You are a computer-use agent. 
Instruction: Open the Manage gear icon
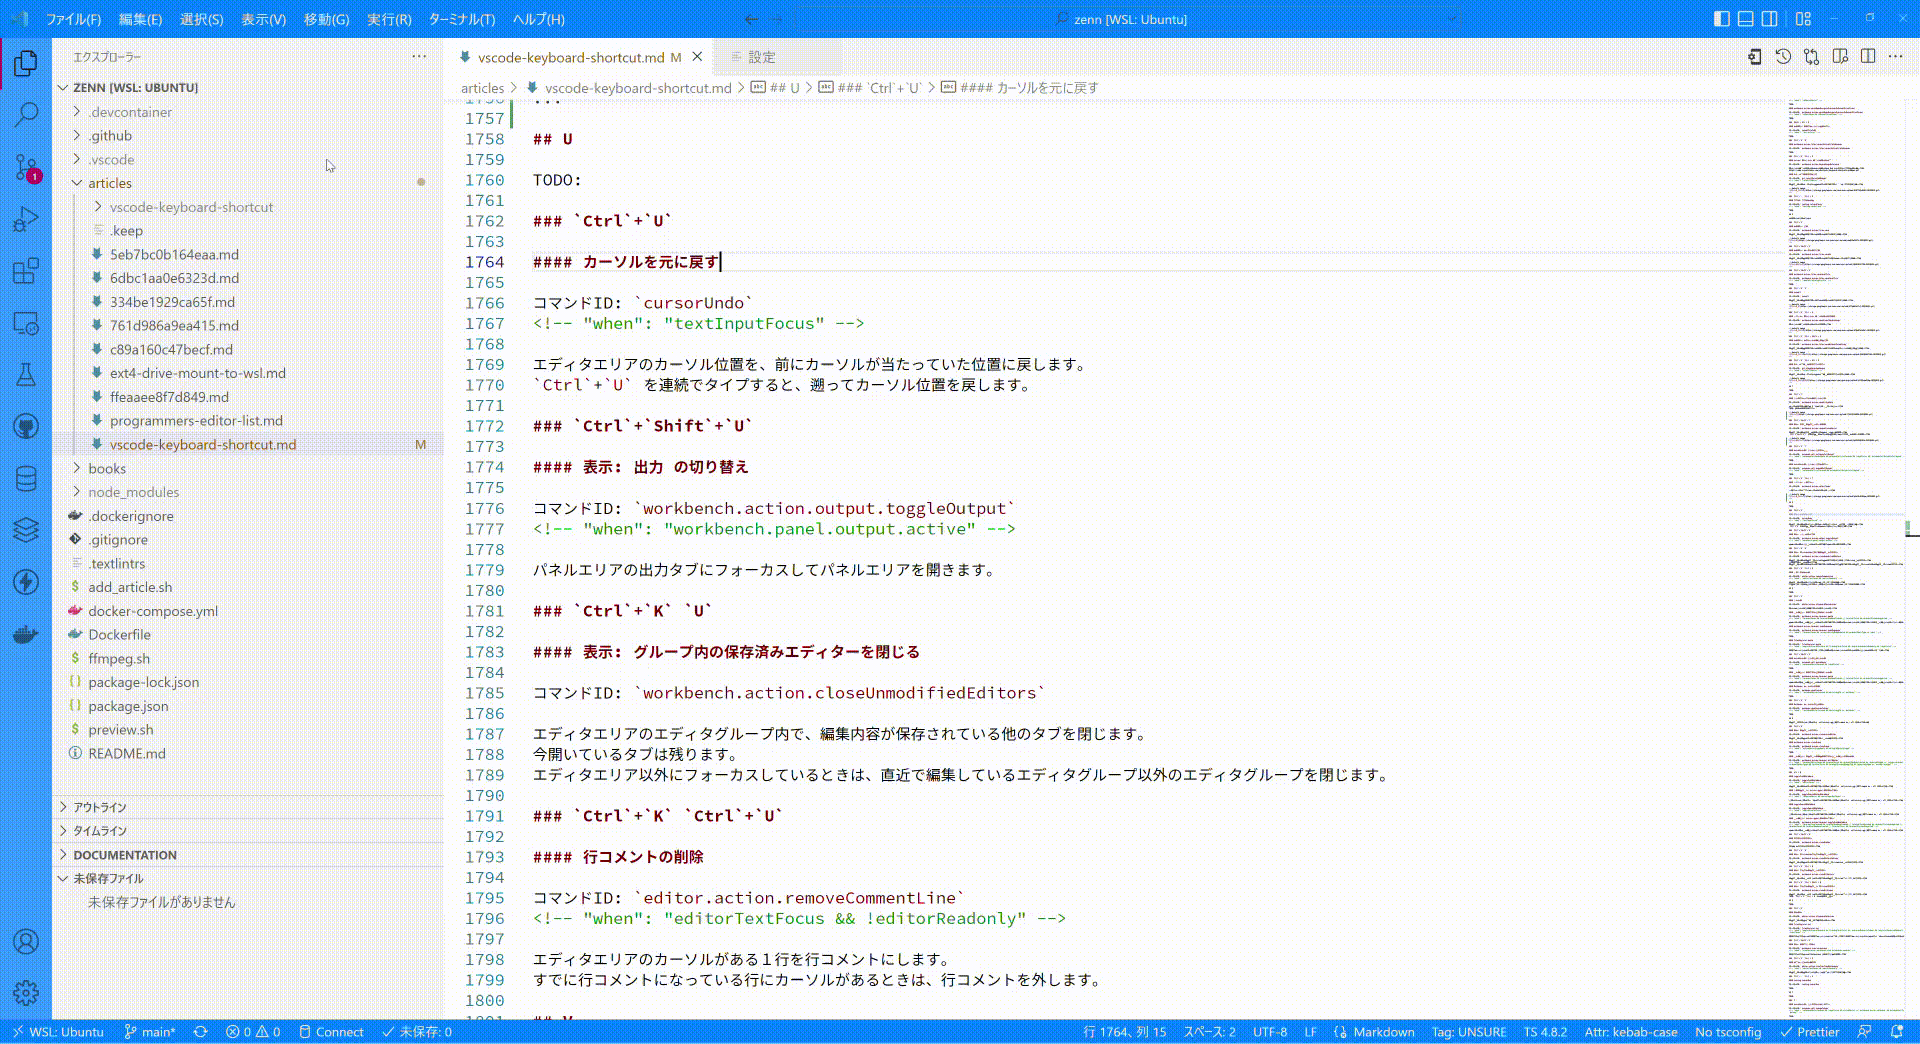[26, 993]
